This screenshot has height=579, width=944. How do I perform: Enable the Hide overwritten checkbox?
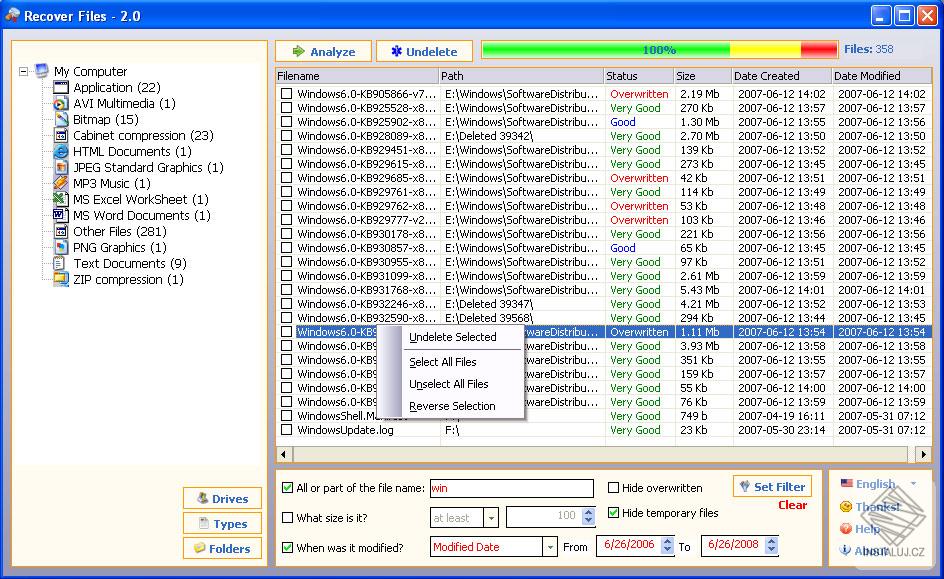(x=614, y=488)
